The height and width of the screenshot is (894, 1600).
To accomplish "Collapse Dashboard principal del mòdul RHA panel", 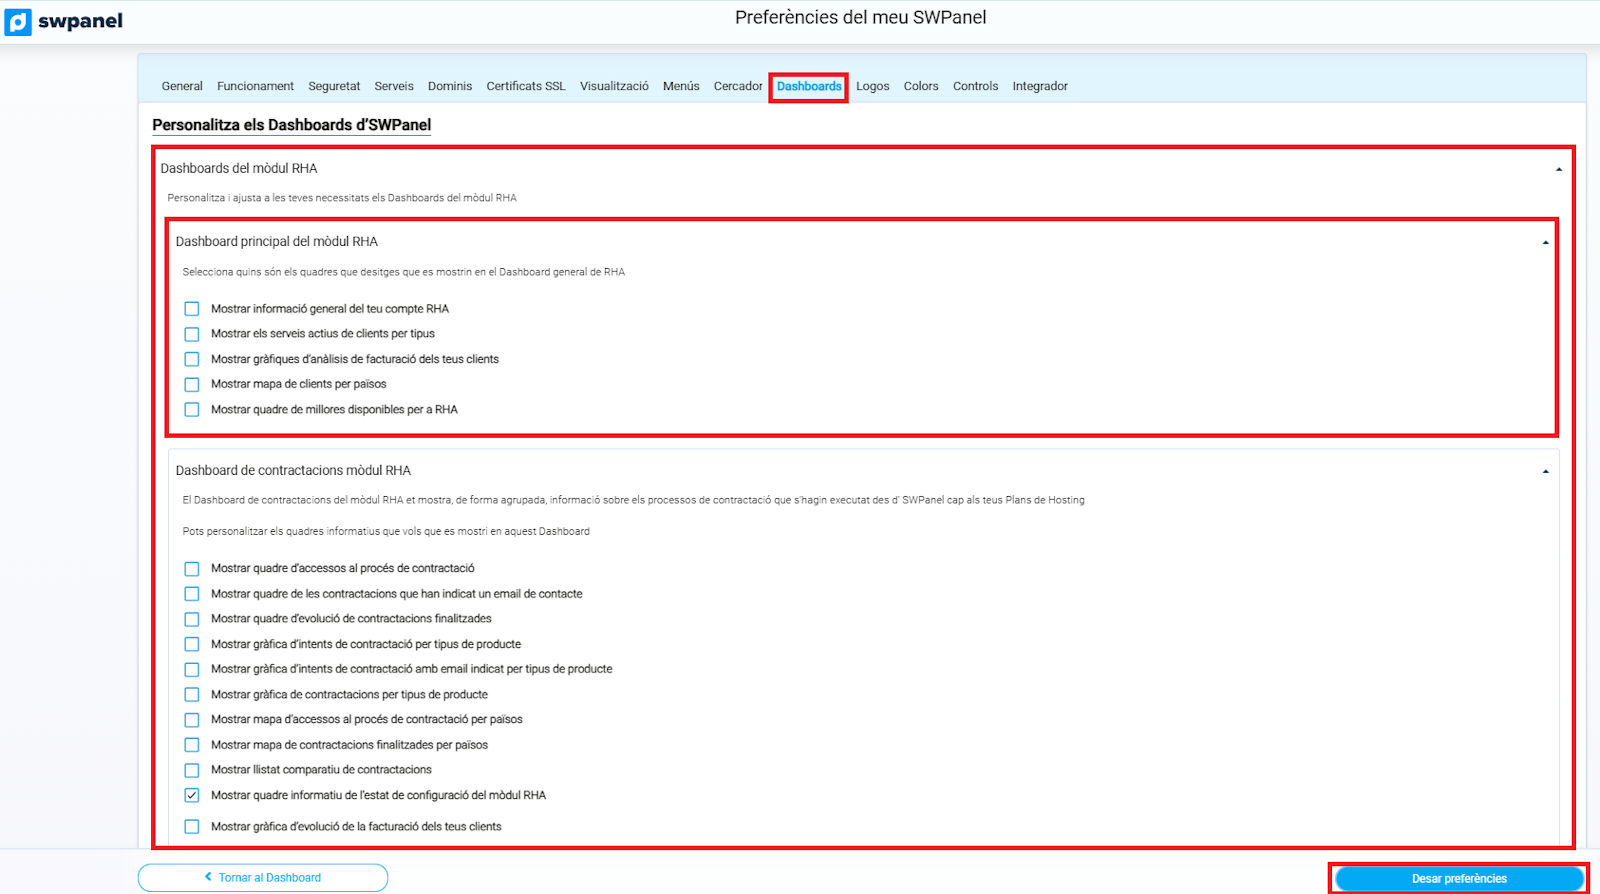I will coord(1545,242).
